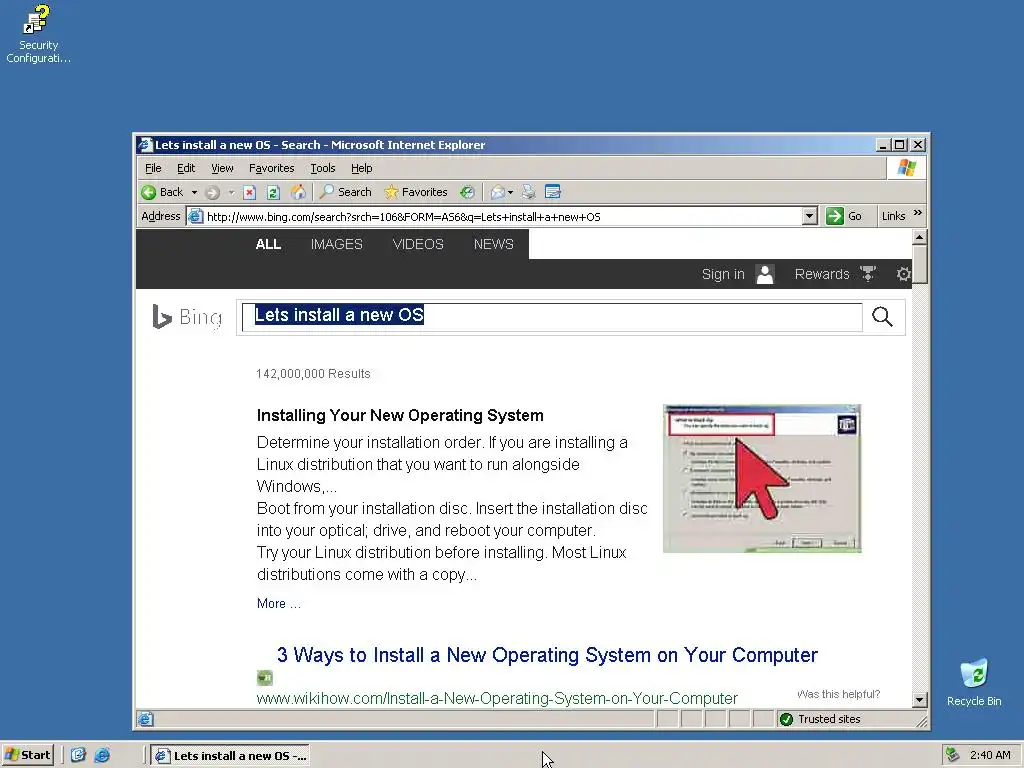Click the scrollbar down arrow
Viewport: 1024px width, 768px height.
click(919, 700)
